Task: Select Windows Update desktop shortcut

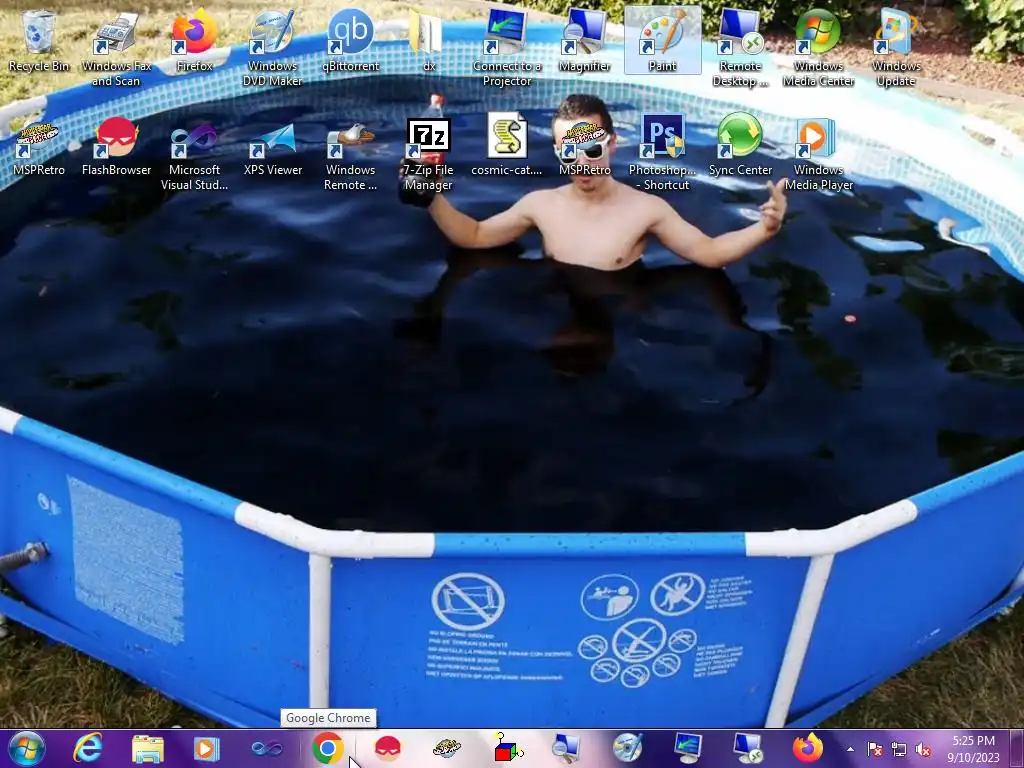Action: point(896,48)
